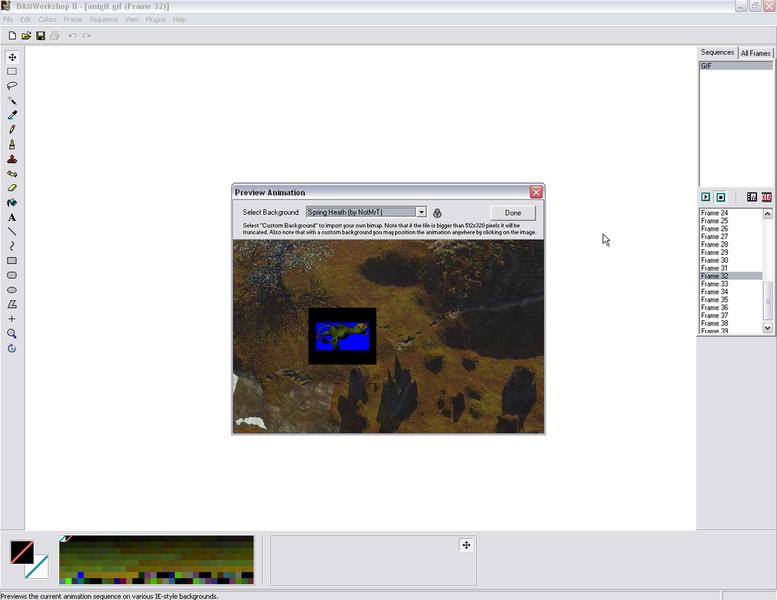The height and width of the screenshot is (600, 777).
Task: Open the Plugins menu
Action: pos(156,19)
